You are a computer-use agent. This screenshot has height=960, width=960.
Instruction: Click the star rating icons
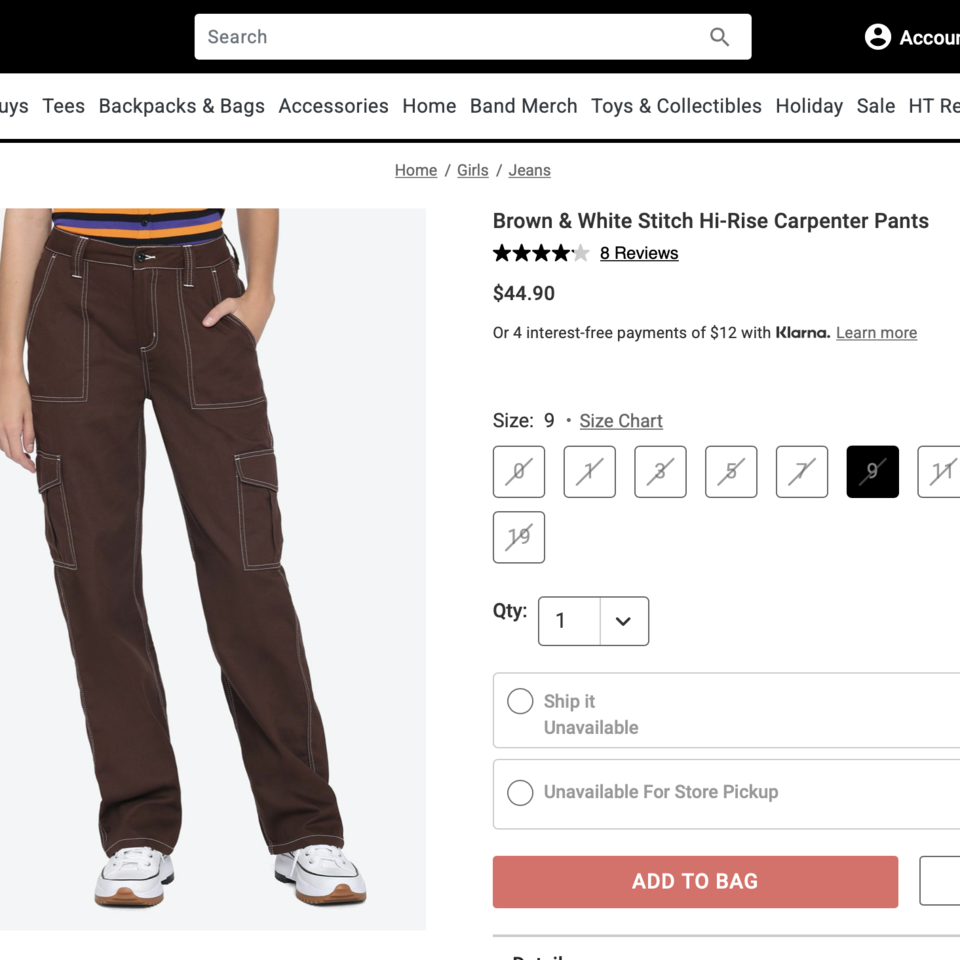540,253
